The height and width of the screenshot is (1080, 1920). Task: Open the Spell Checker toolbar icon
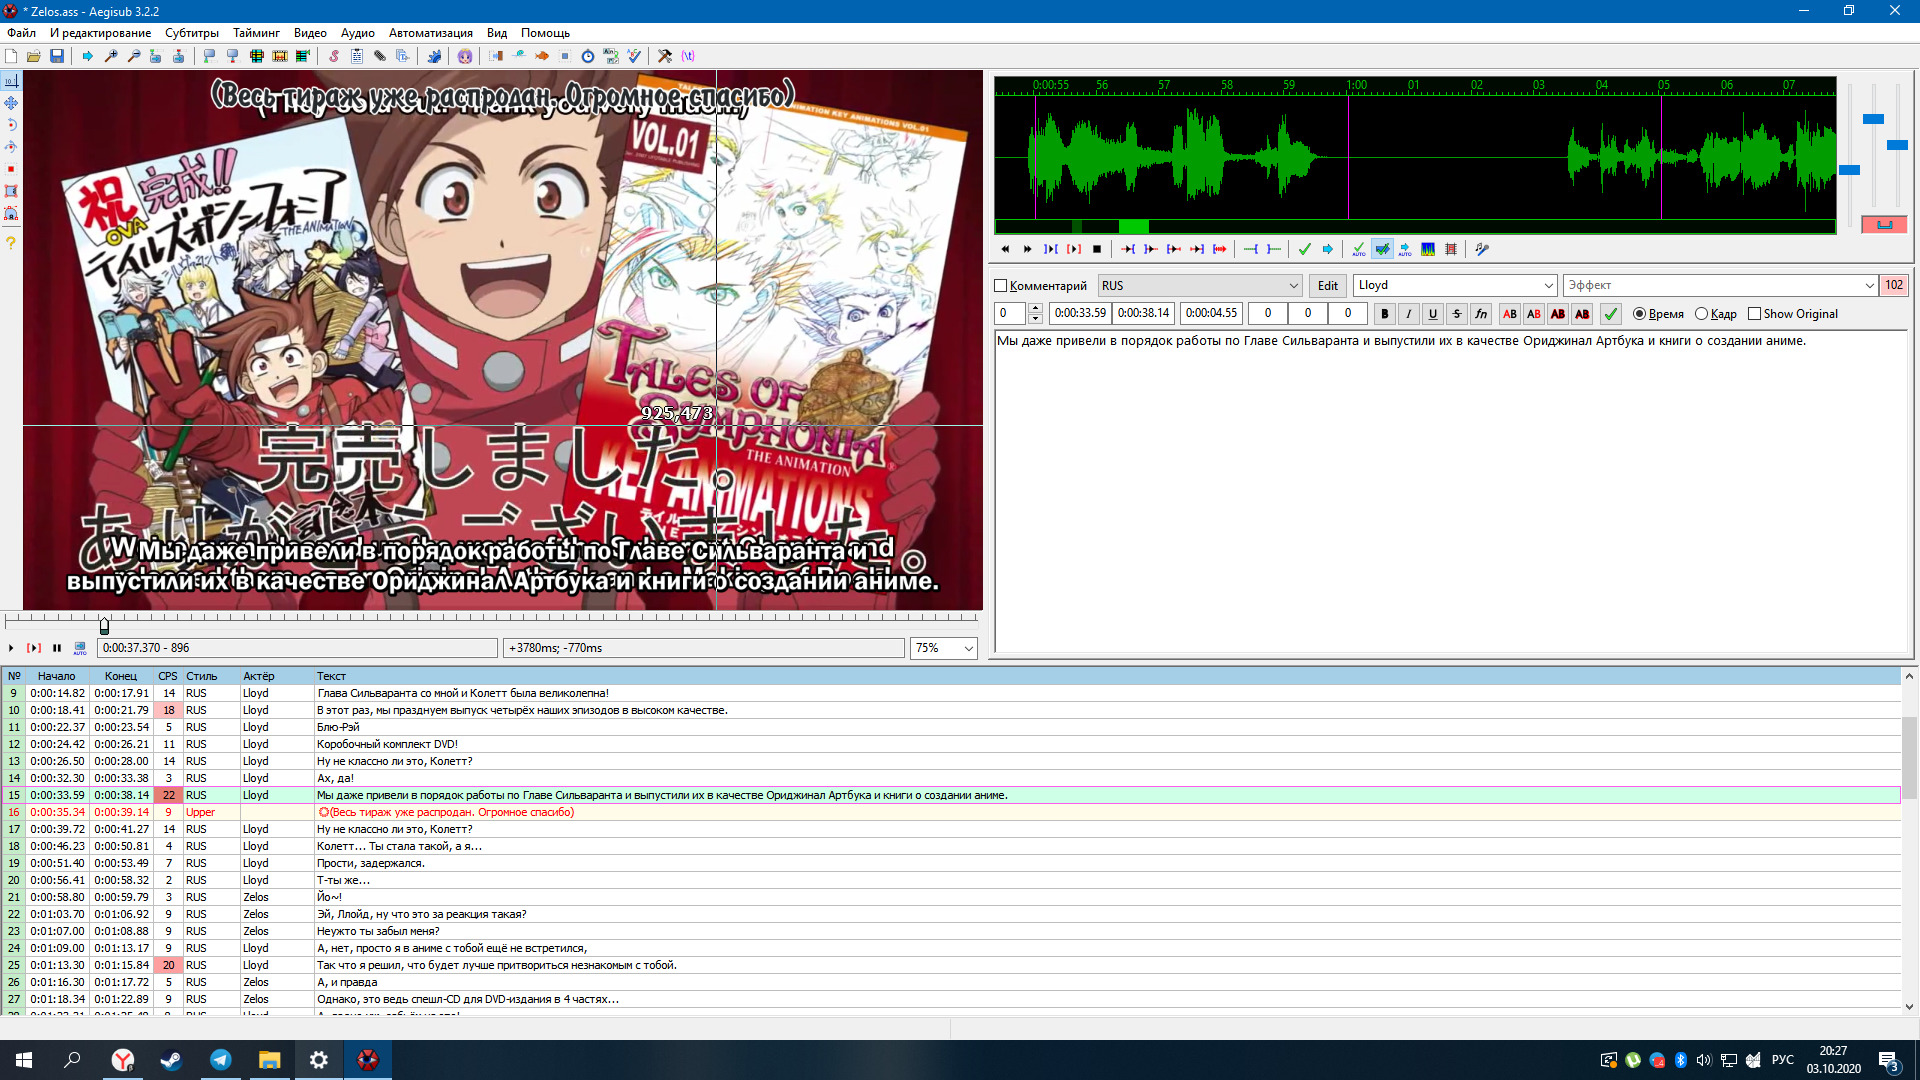click(x=634, y=56)
